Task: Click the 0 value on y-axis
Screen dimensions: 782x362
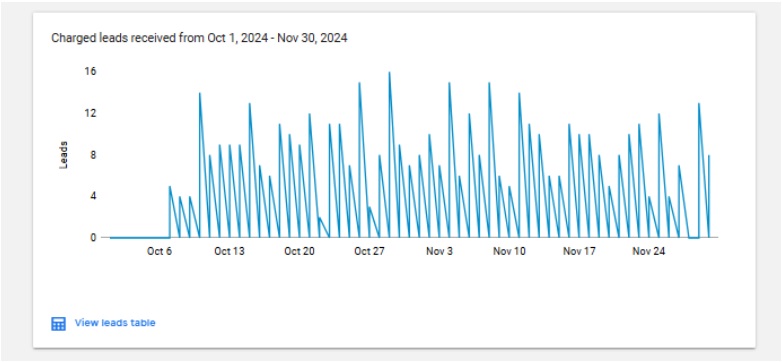Action: [x=93, y=237]
